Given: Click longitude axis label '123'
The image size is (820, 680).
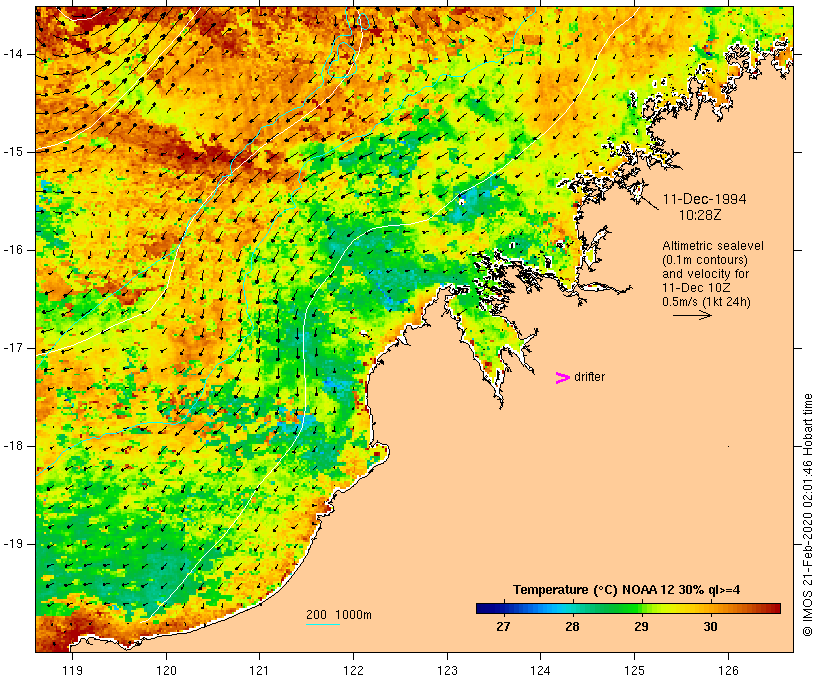Looking at the screenshot, I should click(447, 670).
